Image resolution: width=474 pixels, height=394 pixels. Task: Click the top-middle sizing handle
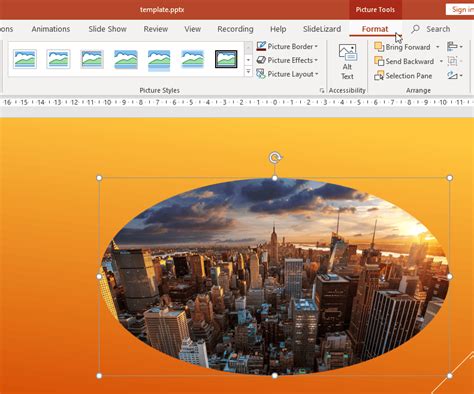[275, 178]
